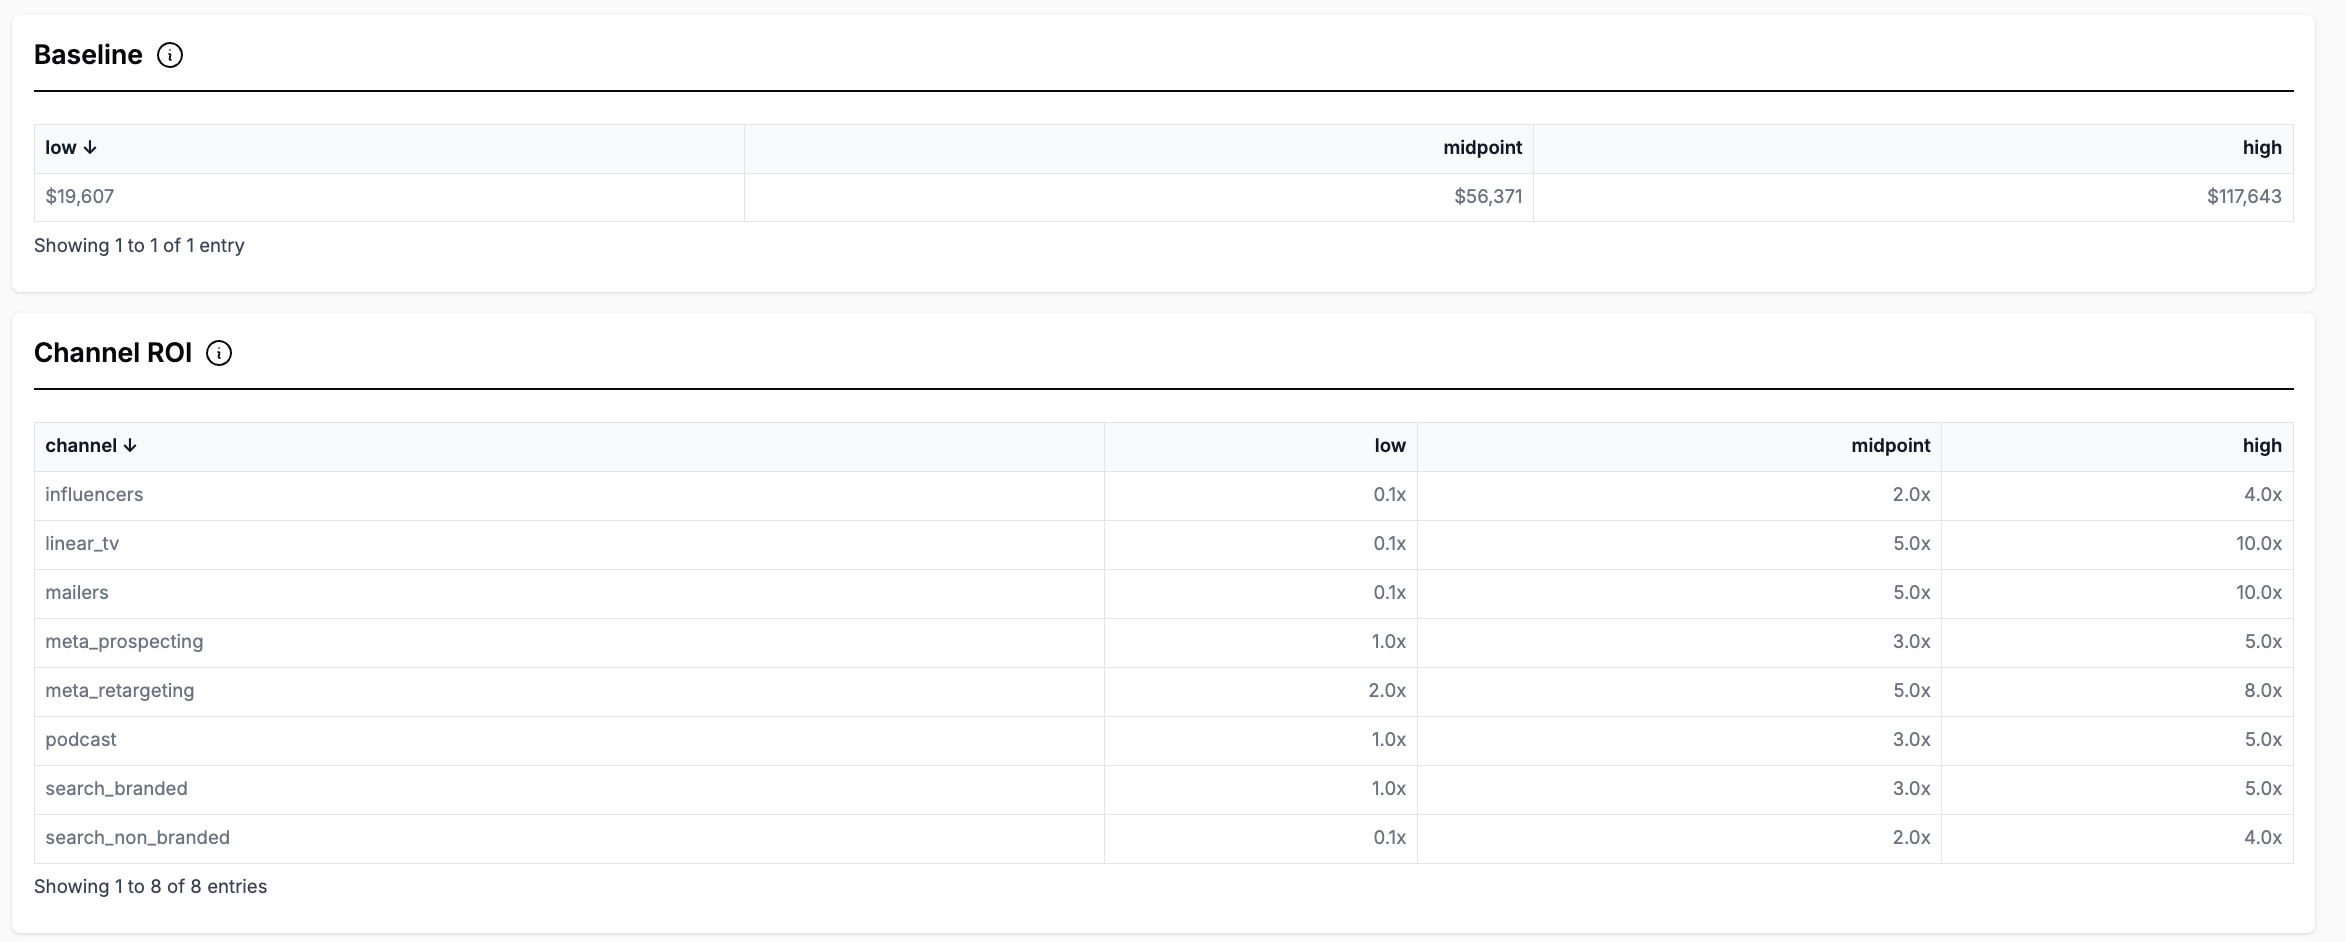Image resolution: width=2346 pixels, height=942 pixels.
Task: Click the mailers 10.0x high value
Action: (x=2259, y=593)
